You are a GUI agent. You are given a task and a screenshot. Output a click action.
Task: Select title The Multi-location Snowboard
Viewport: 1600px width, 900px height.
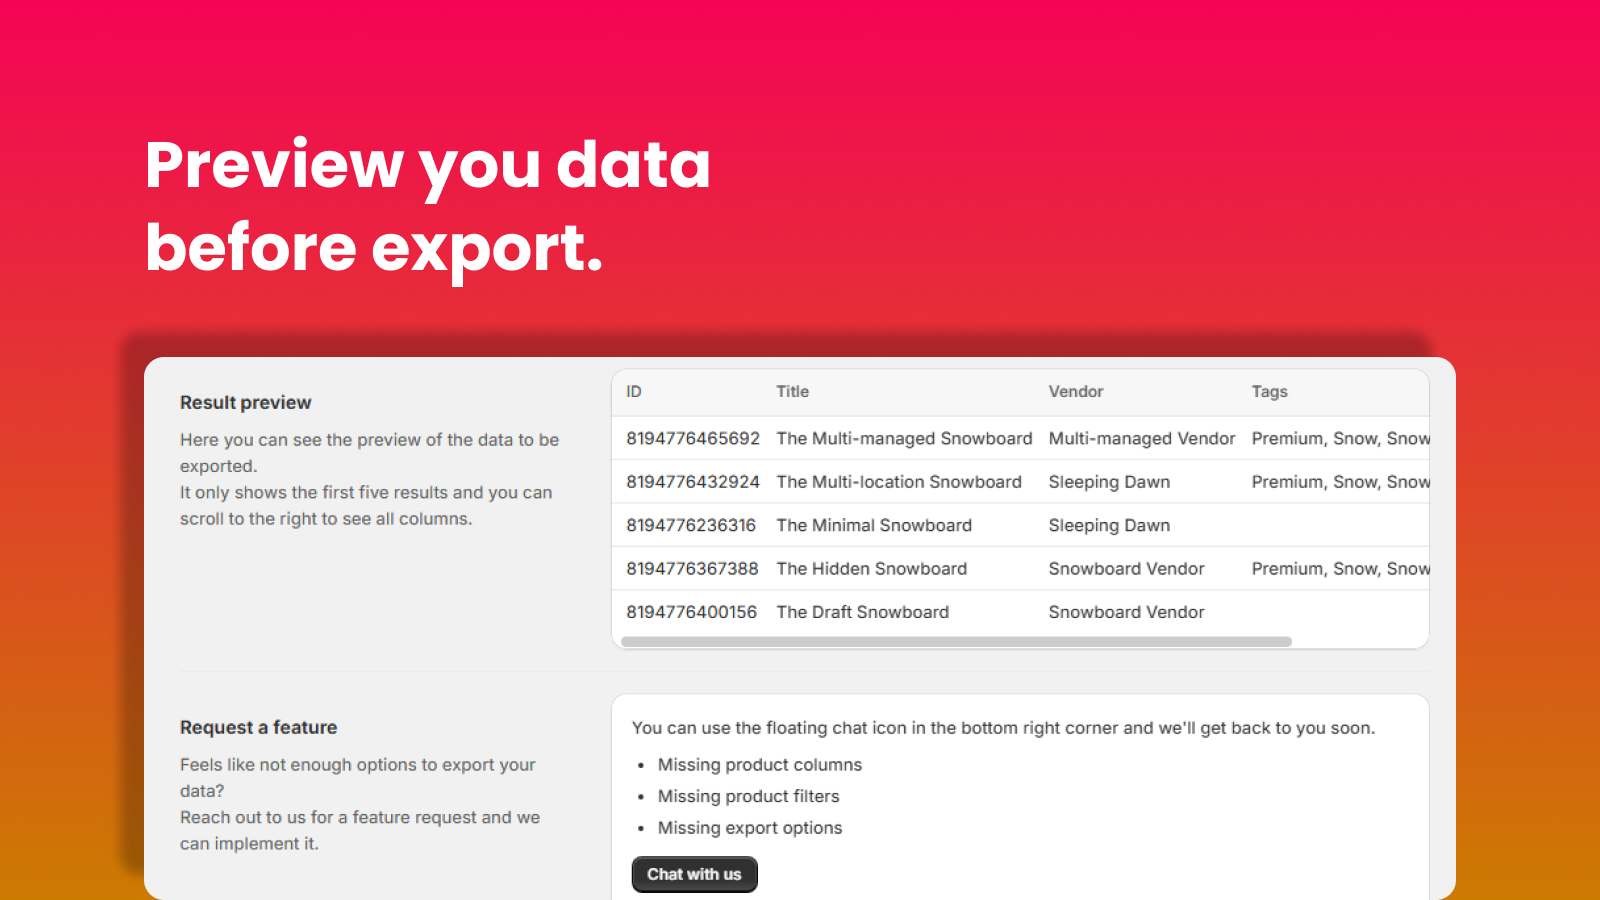point(899,482)
